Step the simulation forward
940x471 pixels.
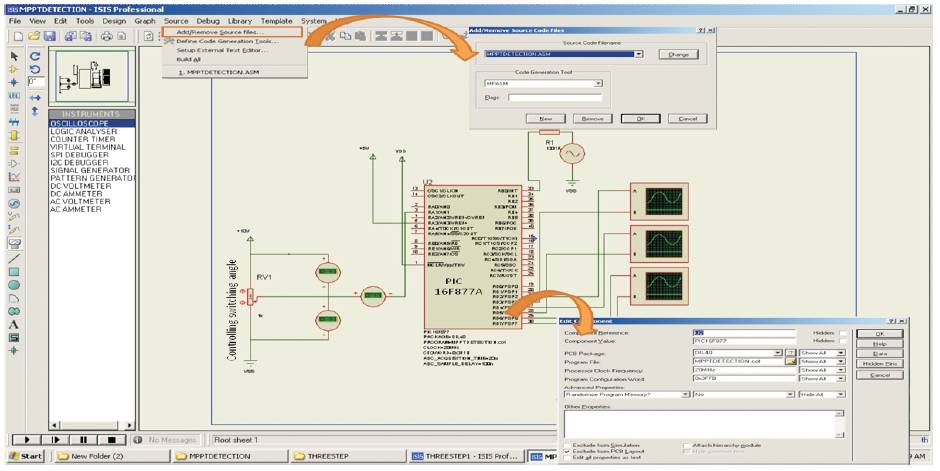tap(55, 440)
